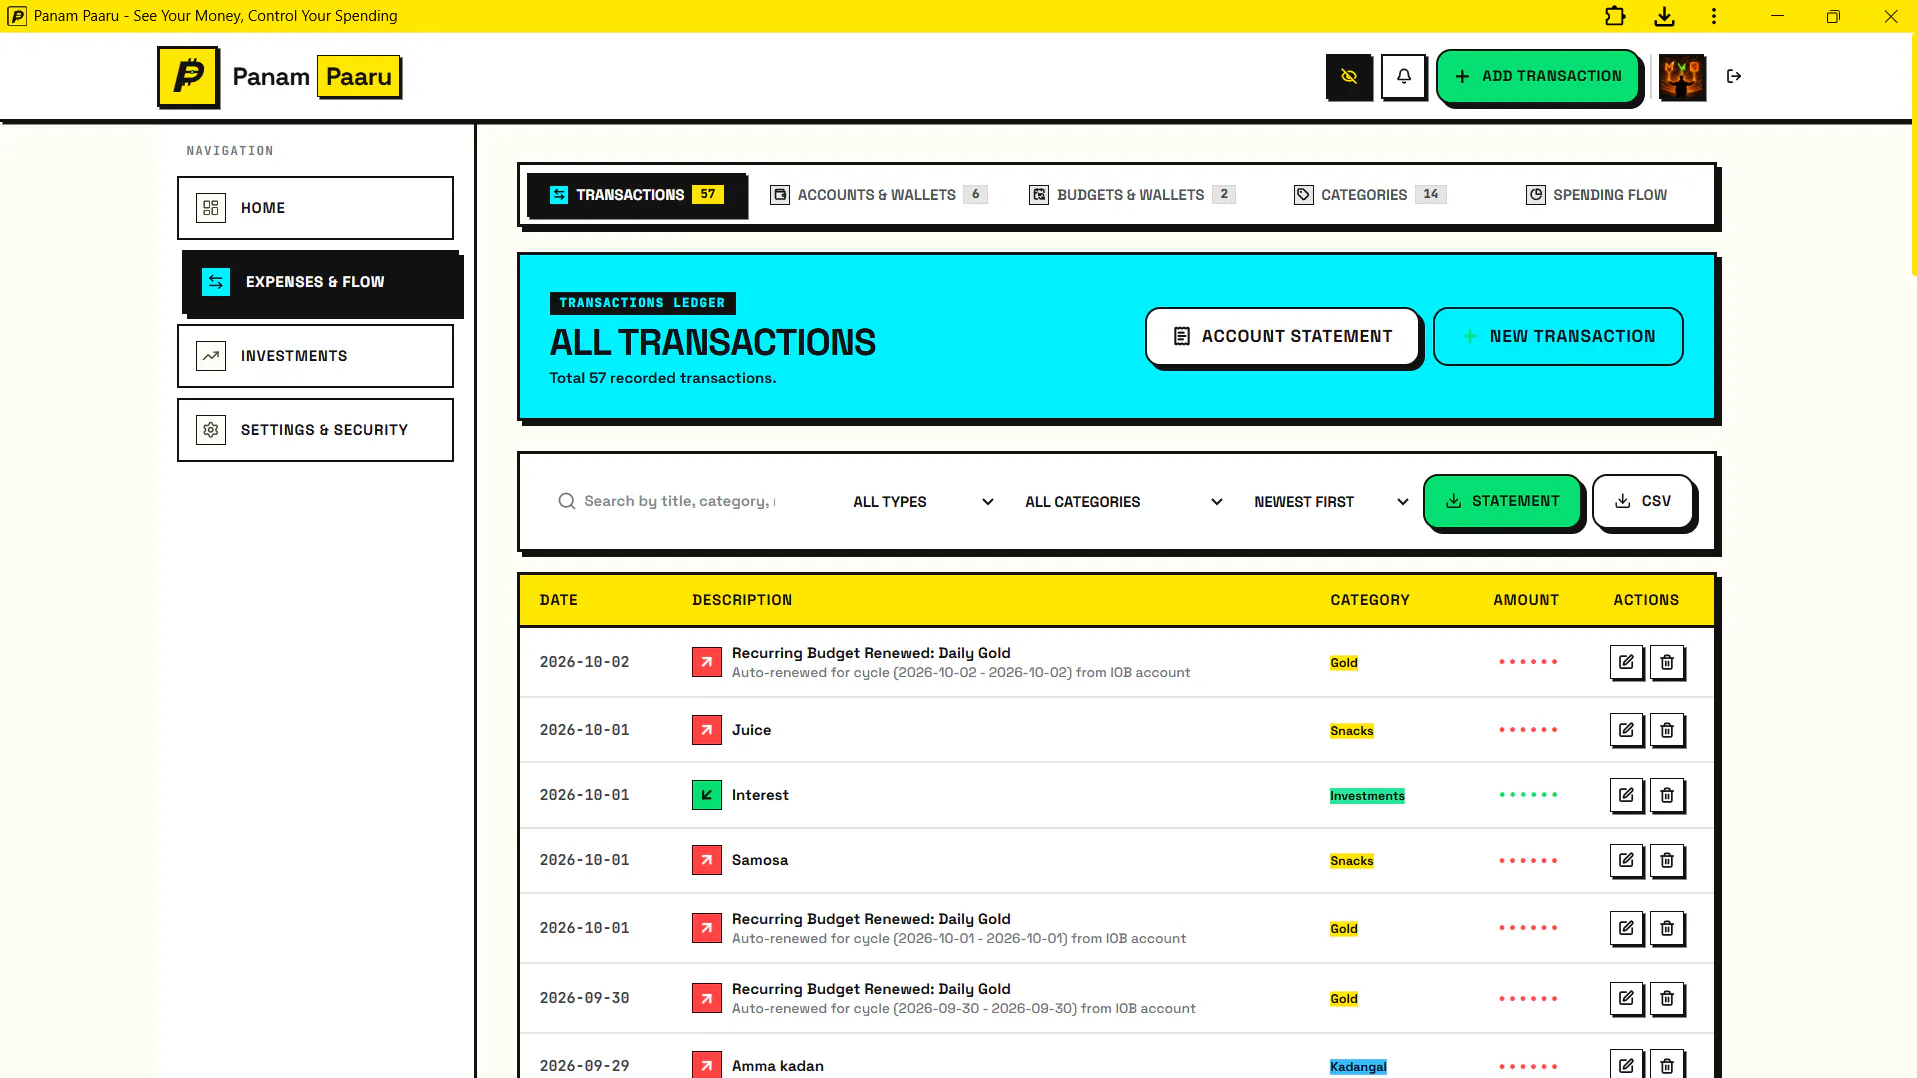The width and height of the screenshot is (1917, 1078).
Task: Click the hidden amount of the Juice row
Action: click(1527, 730)
